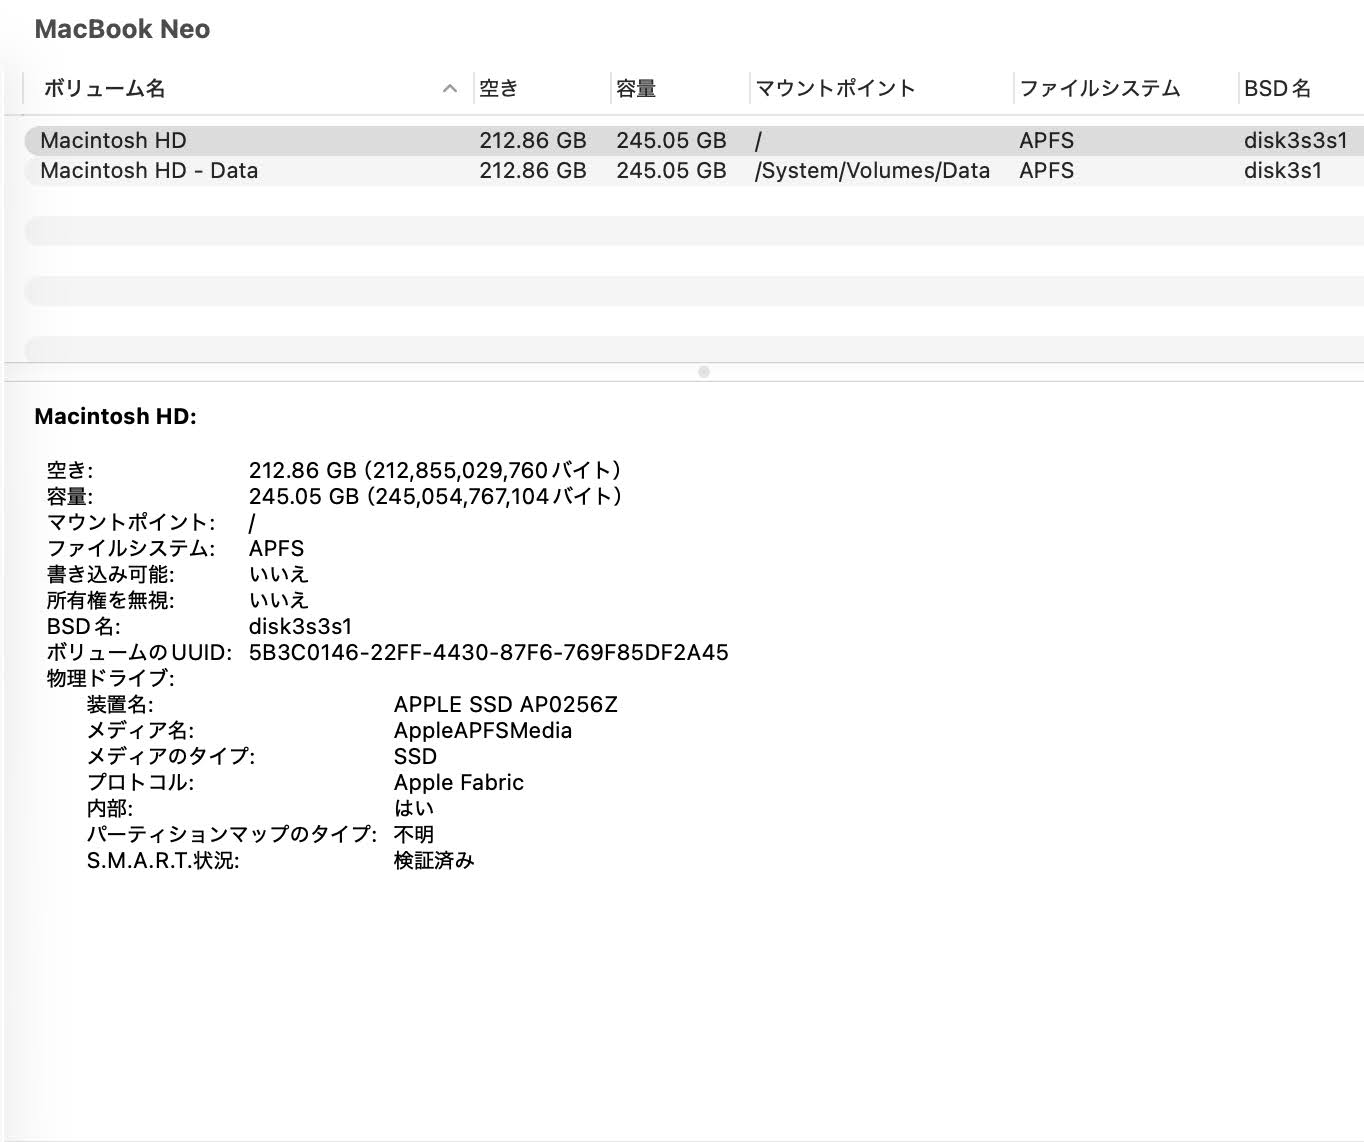Image resolution: width=1364 pixels, height=1142 pixels.
Task: Click the メディアのタイプ: label
Action: point(171,756)
